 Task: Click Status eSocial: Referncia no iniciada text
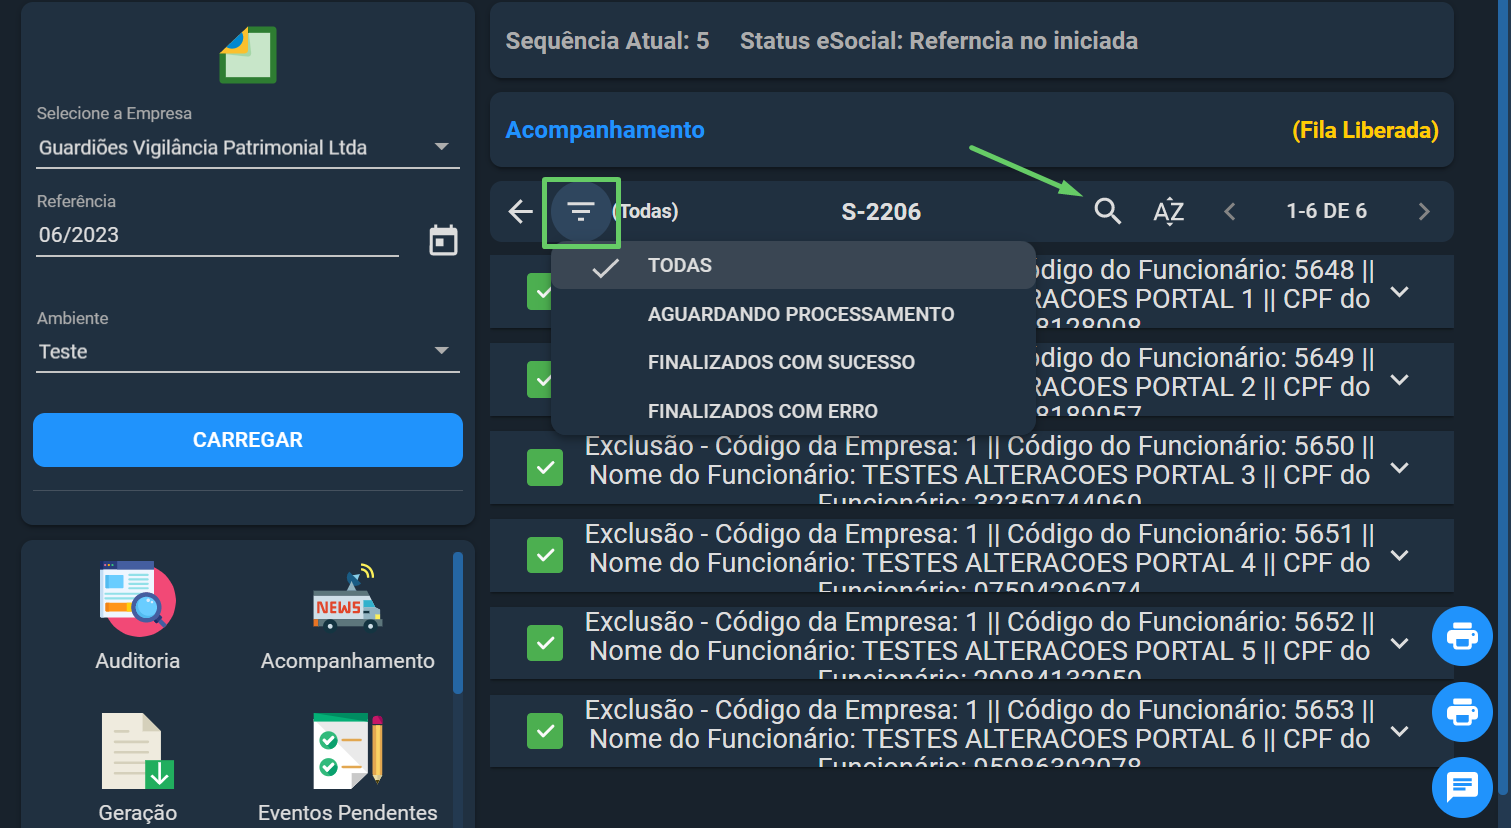pyautogui.click(x=939, y=41)
